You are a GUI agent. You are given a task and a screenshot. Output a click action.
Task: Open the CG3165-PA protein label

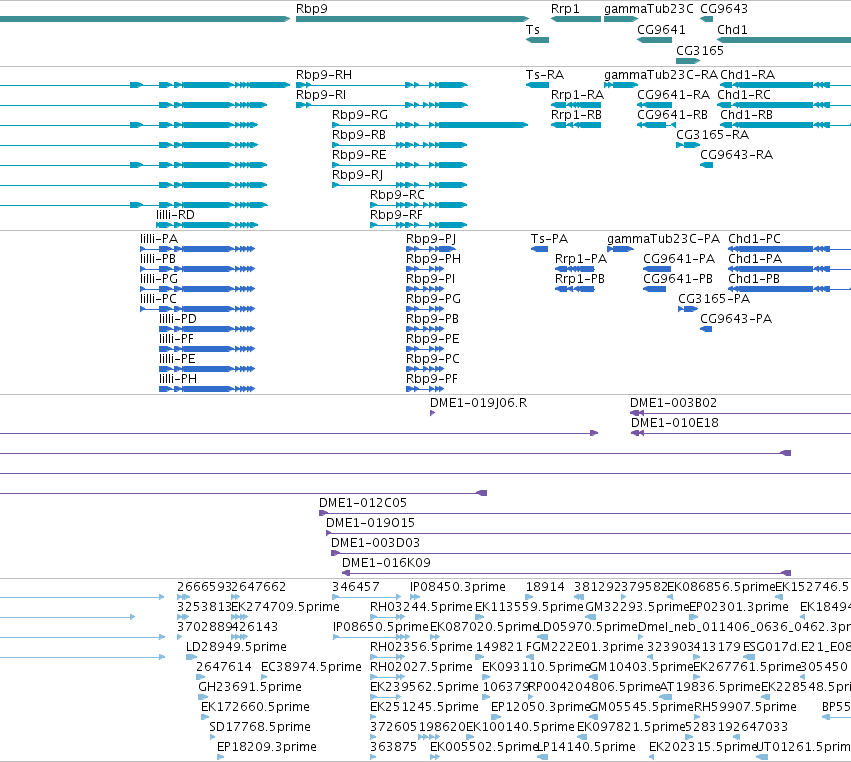[x=714, y=299]
